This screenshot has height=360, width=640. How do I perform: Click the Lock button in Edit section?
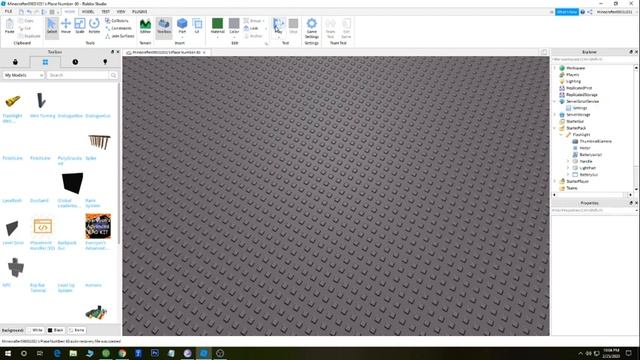click(x=251, y=28)
